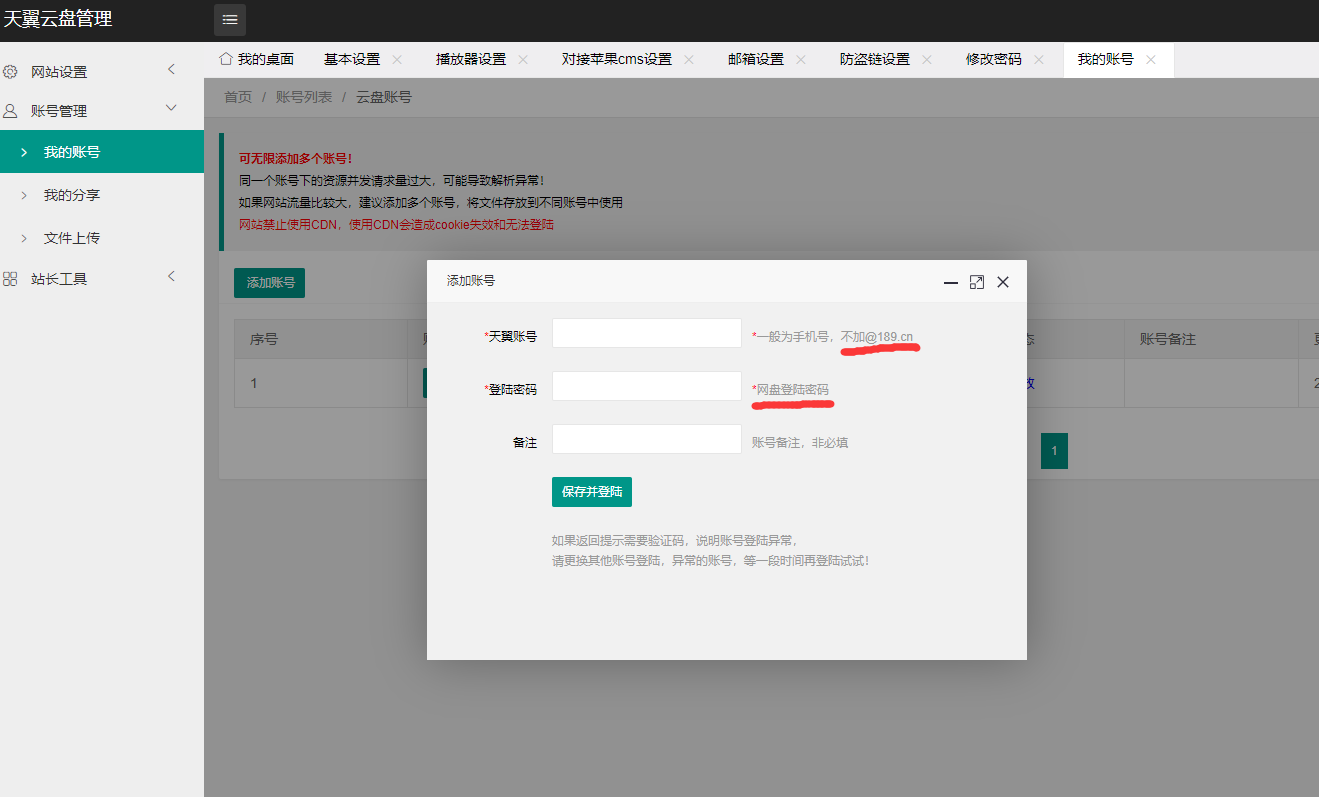1319x797 pixels.
Task: Close the 我的账号 tab
Action: tap(1151, 59)
